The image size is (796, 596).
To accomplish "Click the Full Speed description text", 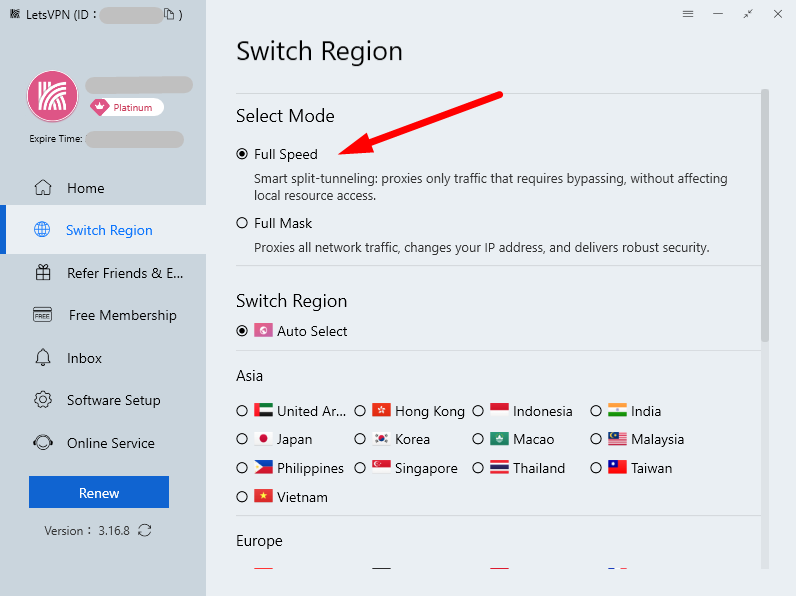I will click(490, 187).
